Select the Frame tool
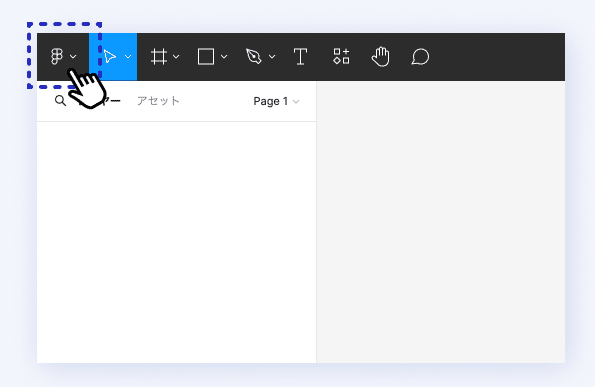595x387 pixels. click(x=159, y=57)
